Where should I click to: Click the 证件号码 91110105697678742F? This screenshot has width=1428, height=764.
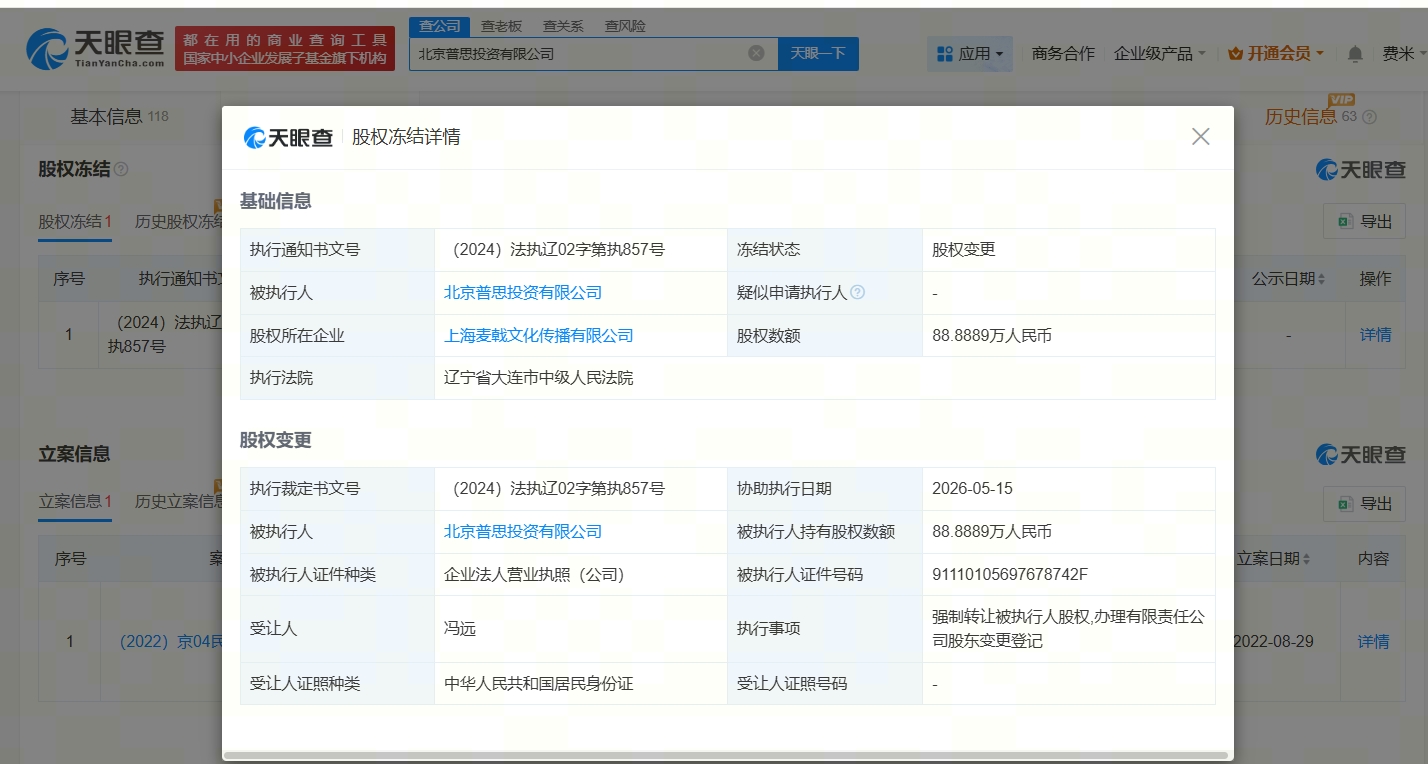pyautogui.click(x=1010, y=575)
